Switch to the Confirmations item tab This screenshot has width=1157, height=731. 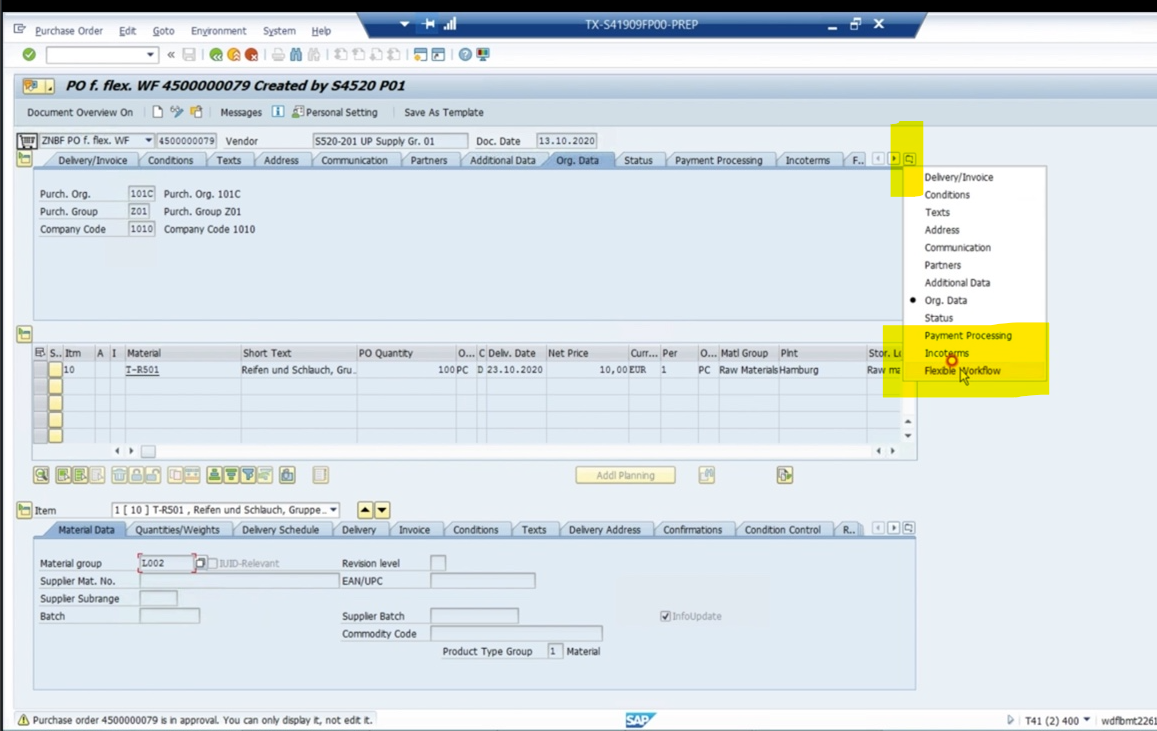[x=692, y=530]
